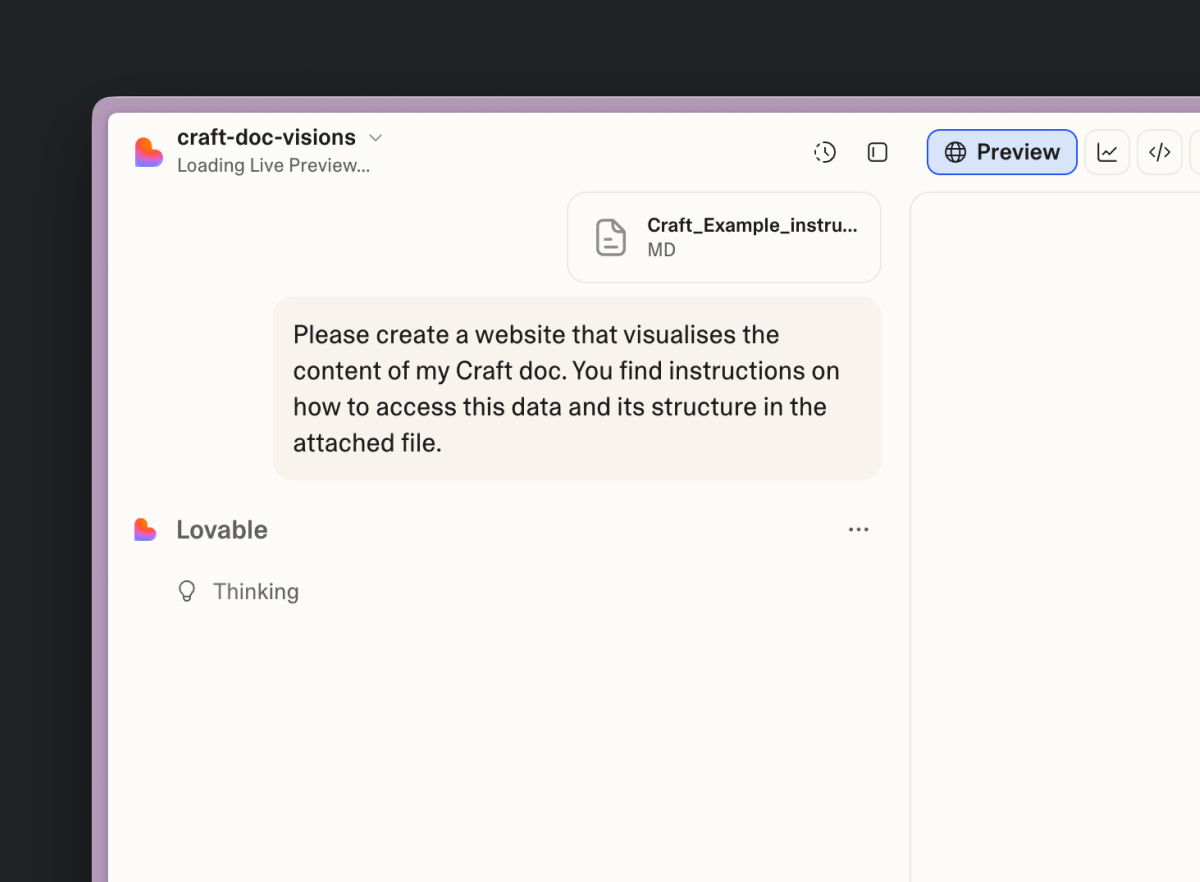
Task: Click the Lovable name label in chat
Action: tap(222, 530)
